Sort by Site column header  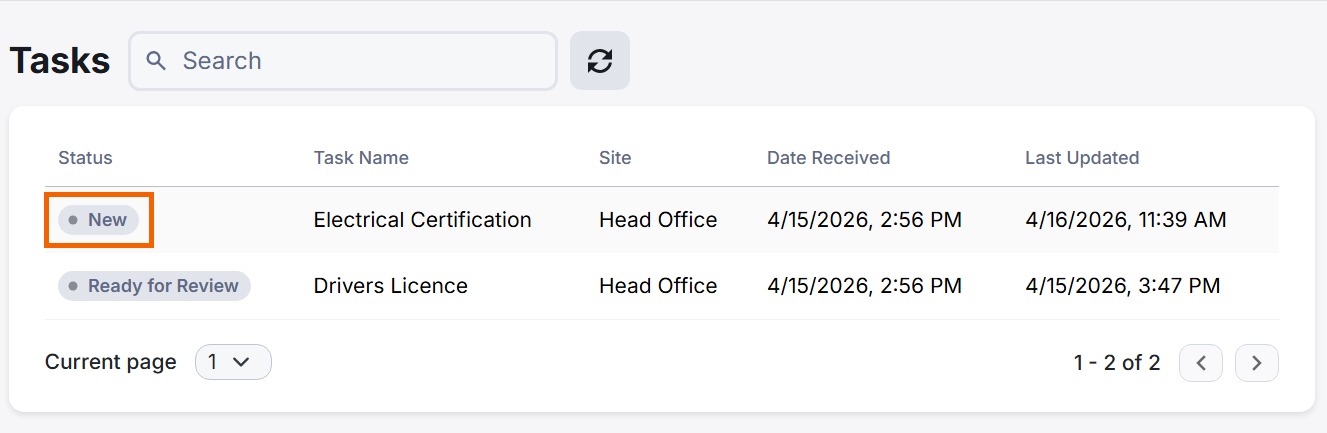[x=615, y=158]
